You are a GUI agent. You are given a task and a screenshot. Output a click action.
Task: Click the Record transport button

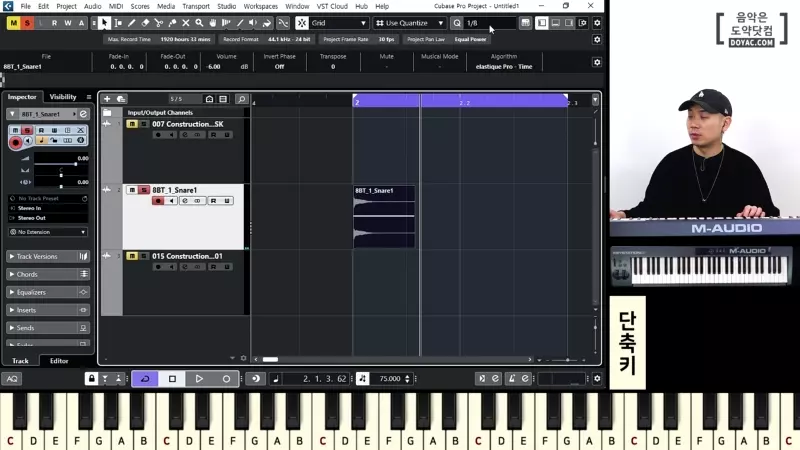pos(226,379)
